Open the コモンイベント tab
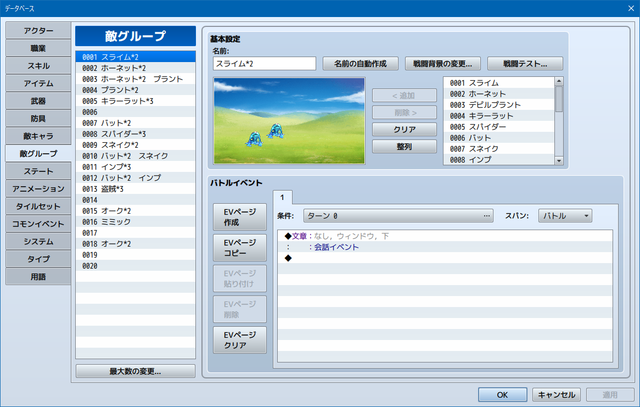Viewport: 640px width, 407px height. point(38,224)
